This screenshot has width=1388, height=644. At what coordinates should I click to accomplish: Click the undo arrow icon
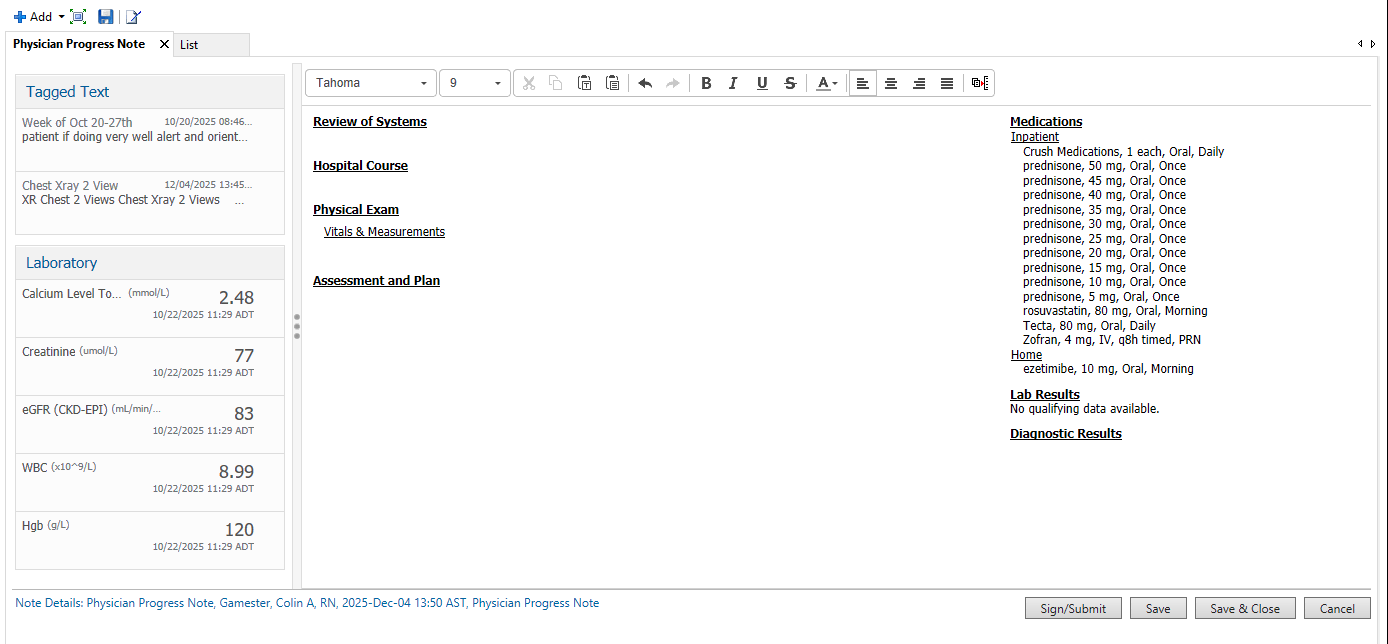[645, 83]
